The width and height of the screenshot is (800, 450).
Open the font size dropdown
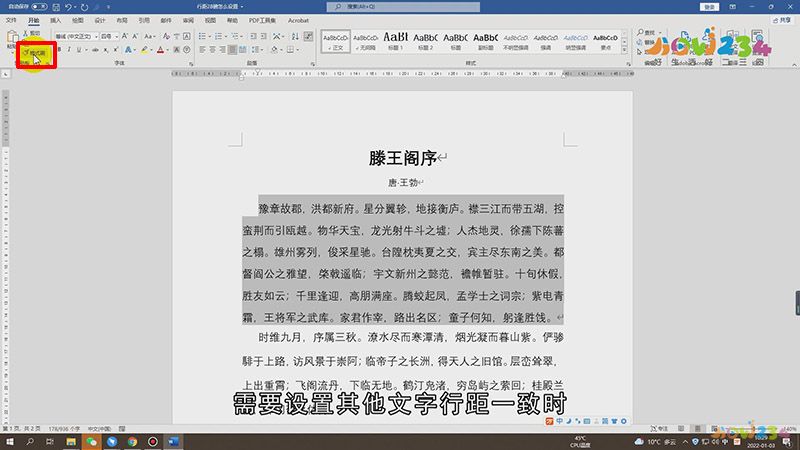point(116,36)
